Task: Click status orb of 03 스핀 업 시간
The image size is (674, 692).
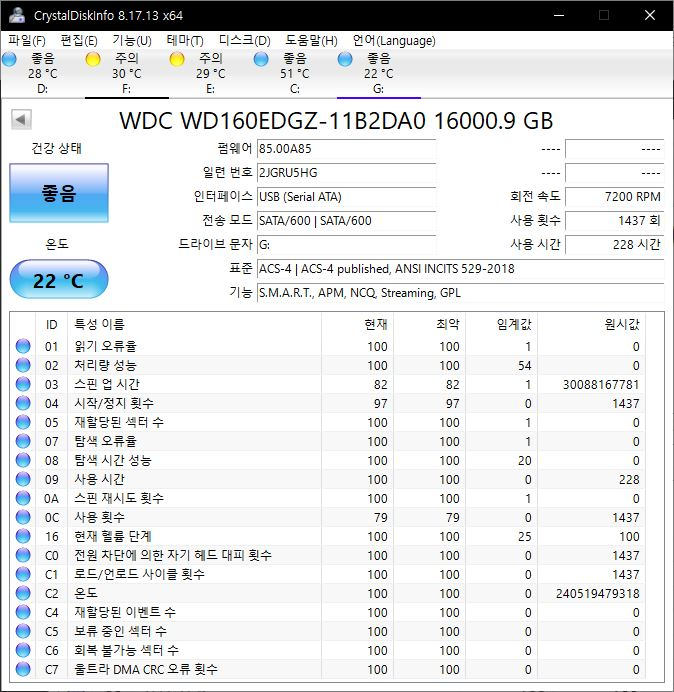Action: [23, 384]
